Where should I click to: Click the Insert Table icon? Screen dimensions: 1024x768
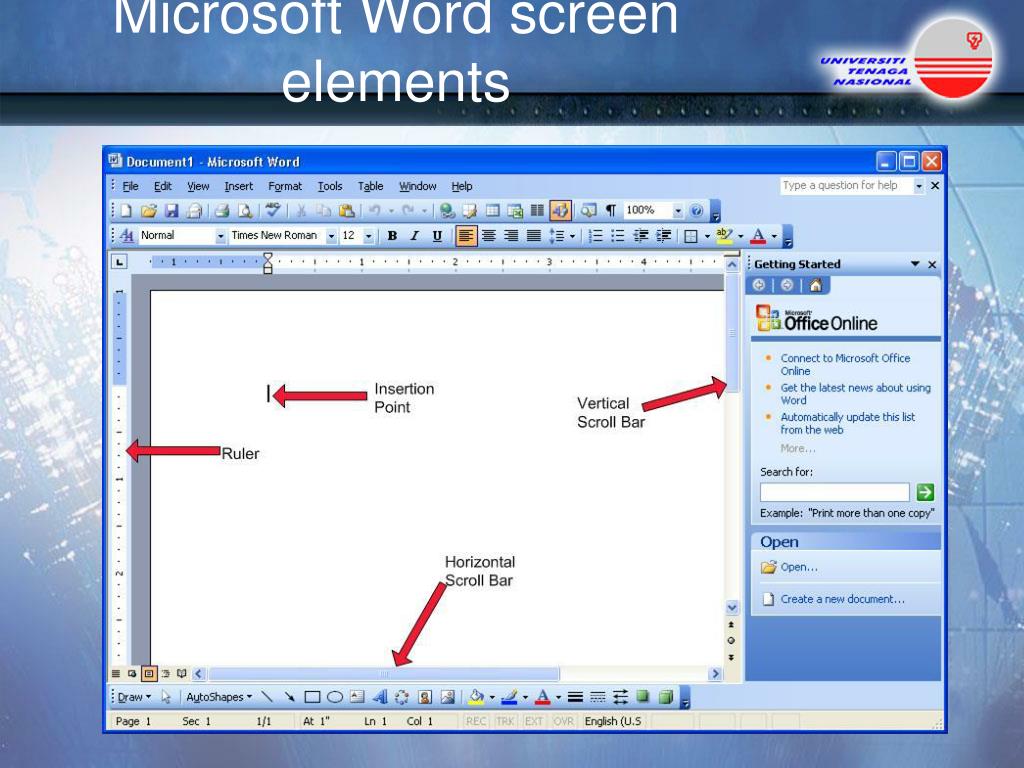click(493, 210)
